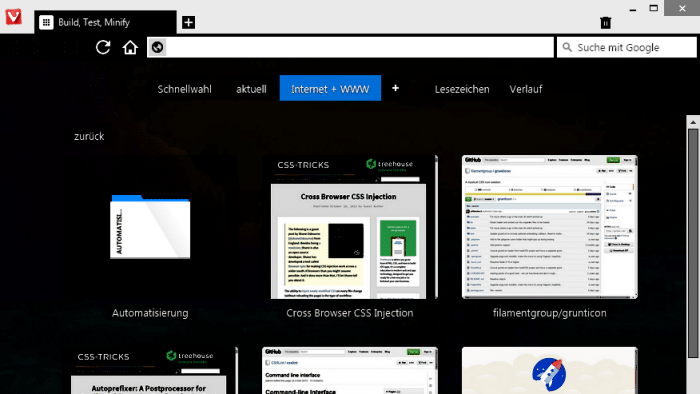
Task: Go to the home page
Action: coord(130,47)
